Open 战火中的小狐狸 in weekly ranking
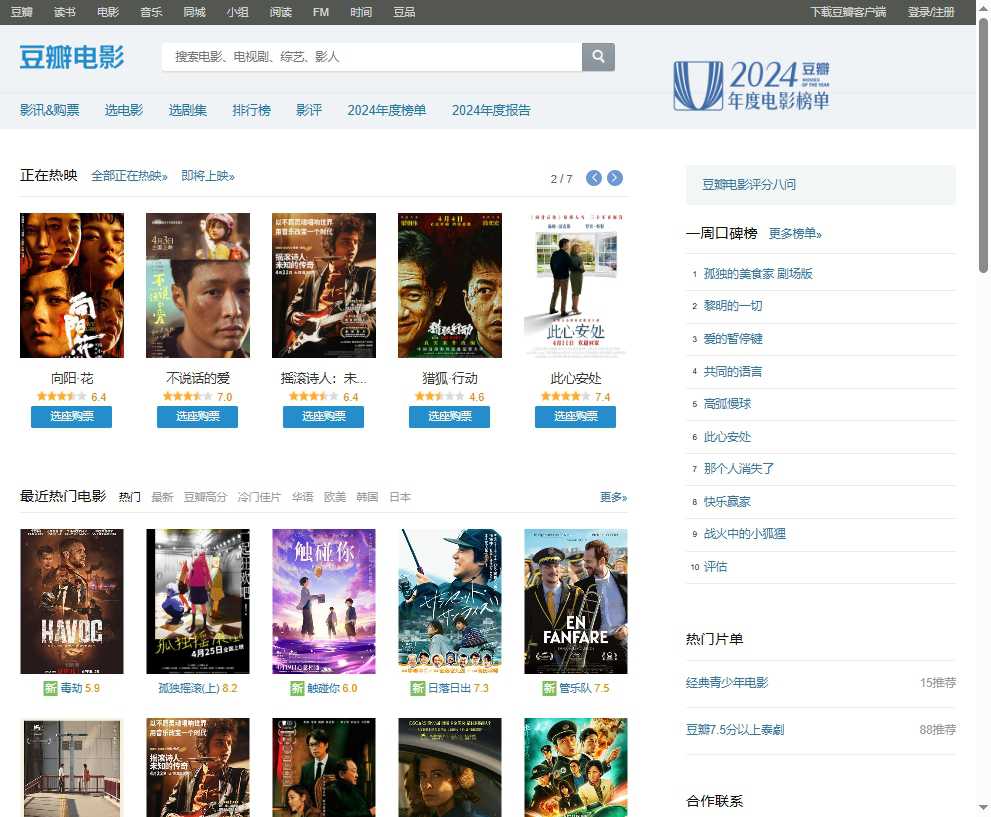Viewport: 991px width, 817px height. (745, 534)
